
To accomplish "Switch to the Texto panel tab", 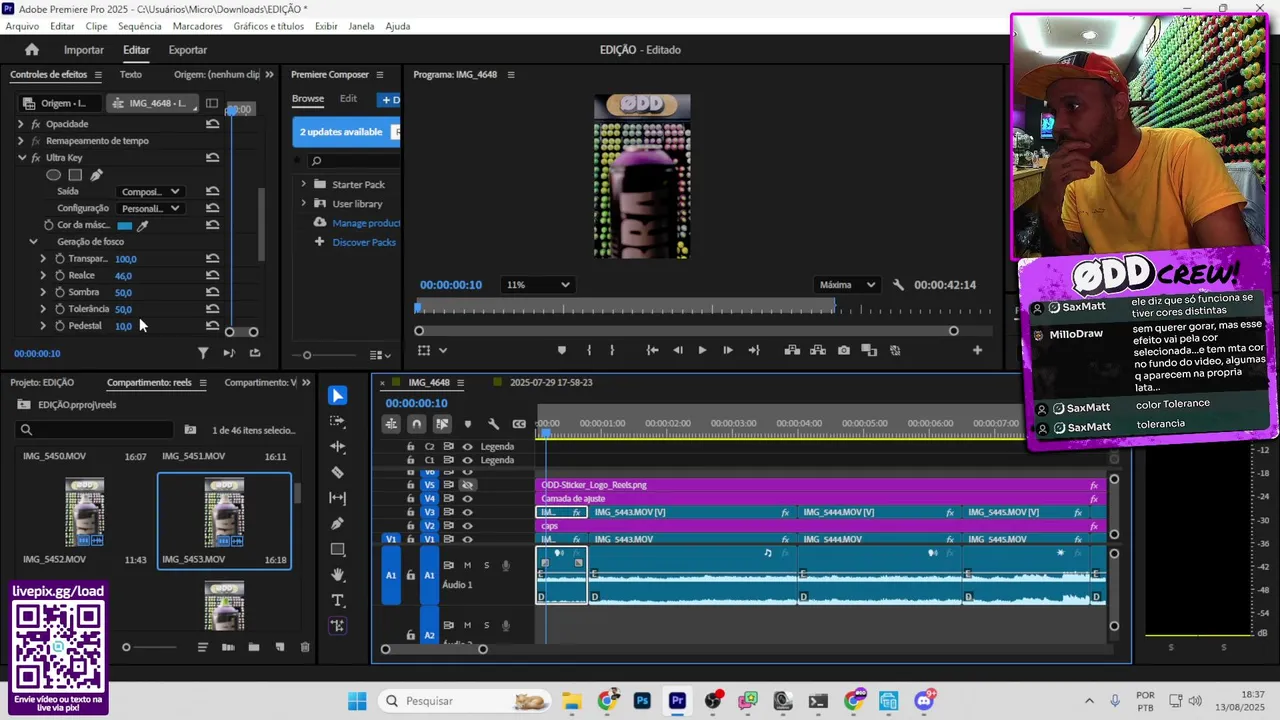I will (131, 75).
